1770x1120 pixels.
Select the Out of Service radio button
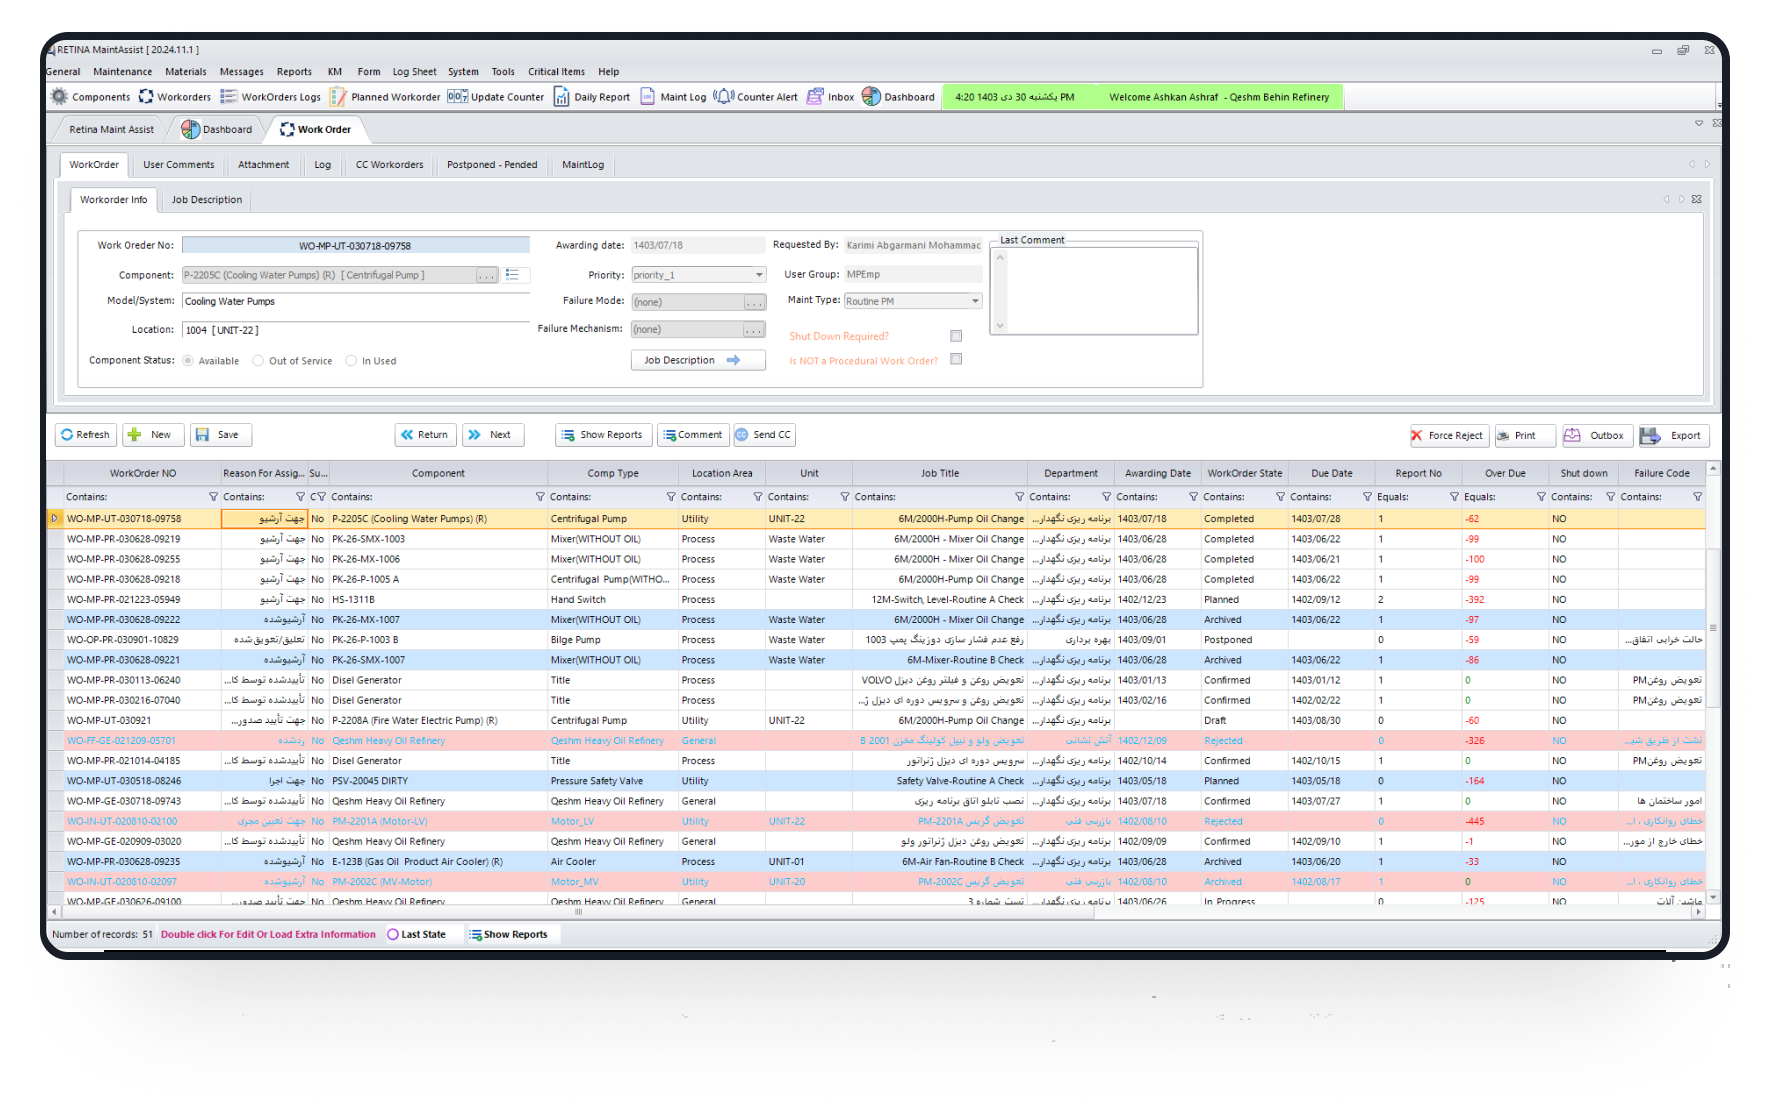[x=258, y=361]
